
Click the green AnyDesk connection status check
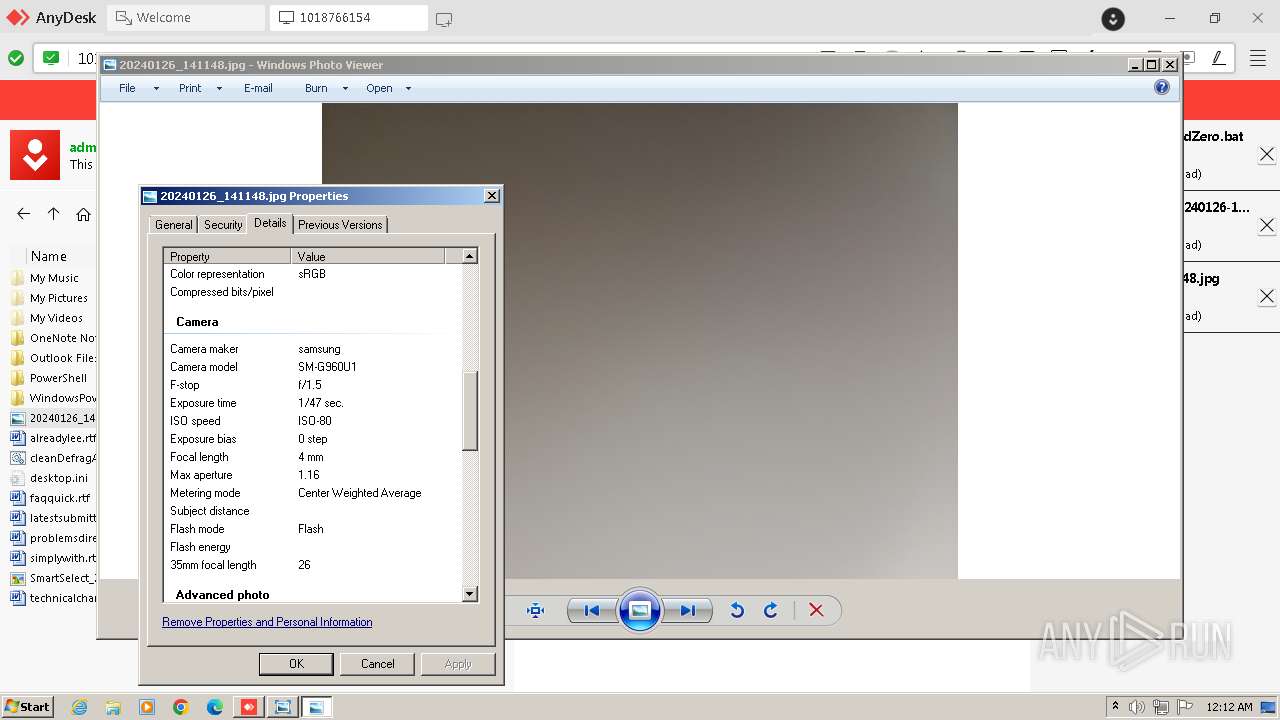[16, 58]
